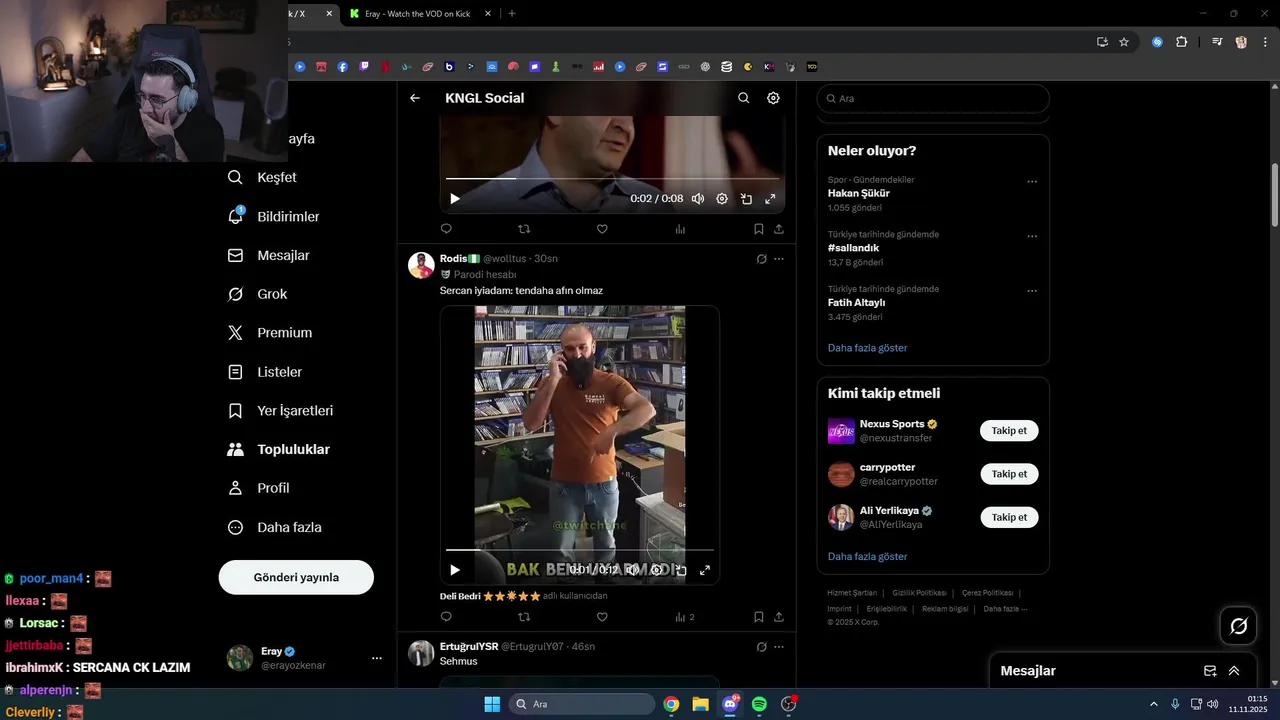1280x720 pixels.
Task: Show more trends Daha fazla göster
Action: click(x=867, y=348)
